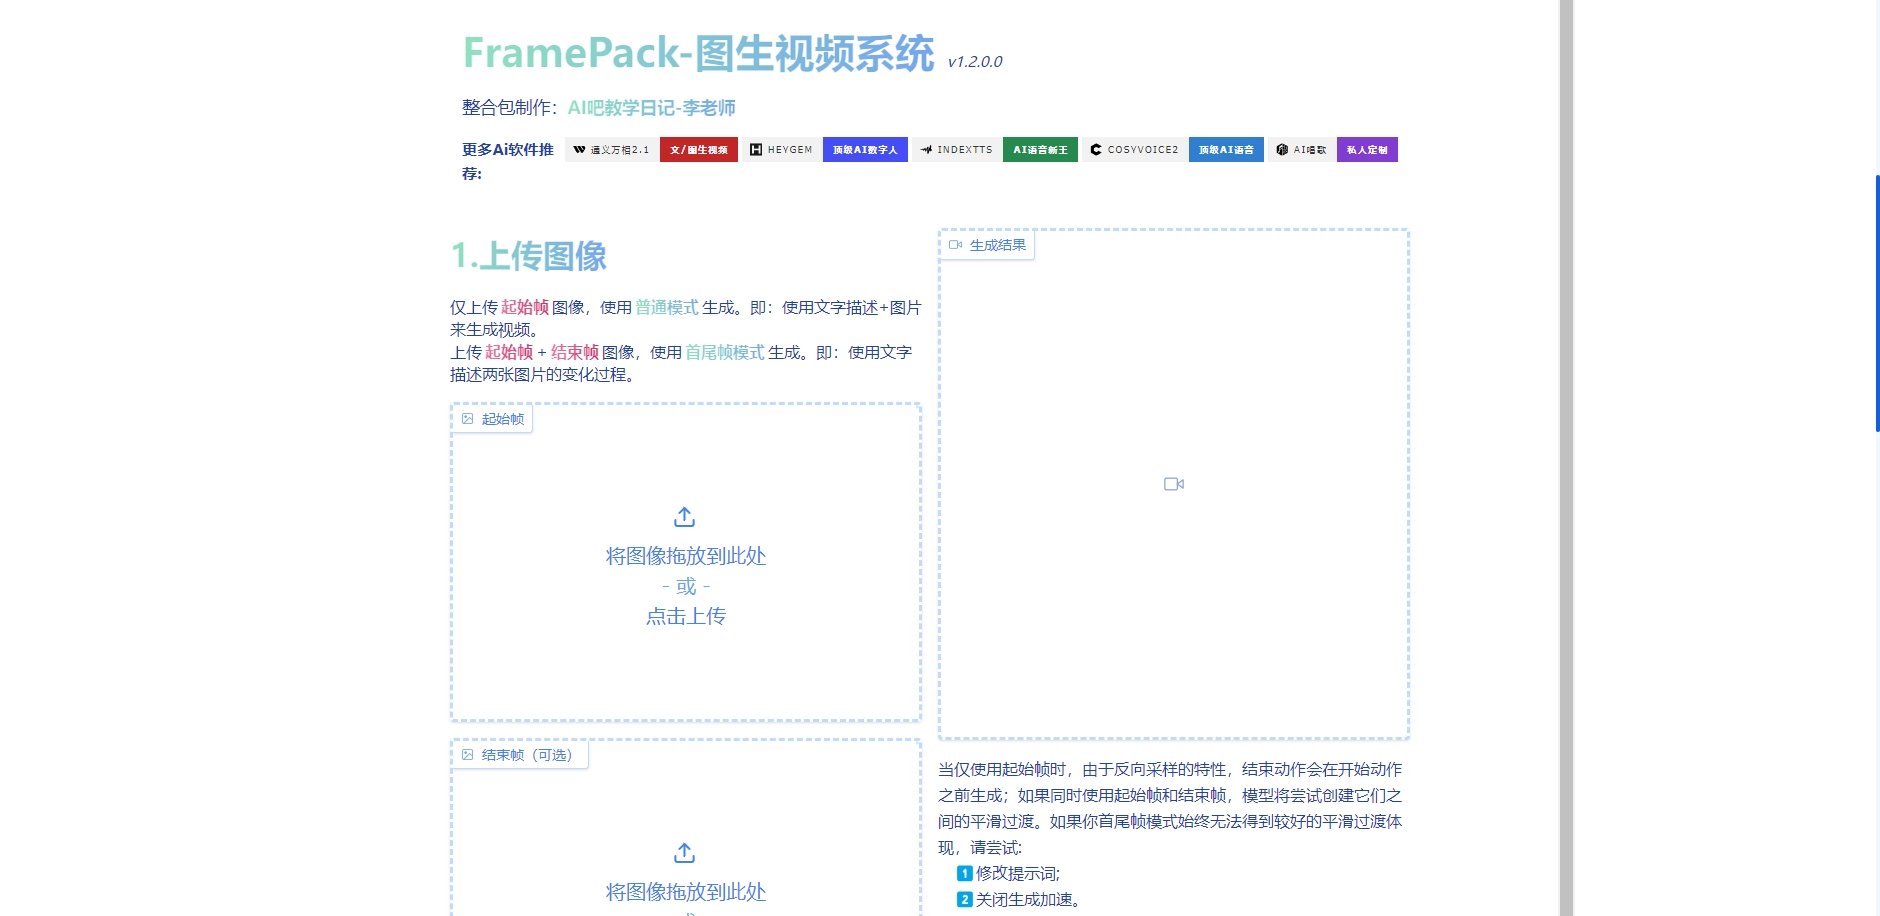Image resolution: width=1880 pixels, height=916 pixels.
Task: Click the camera icon beside 生成结果 title
Action: 956,244
